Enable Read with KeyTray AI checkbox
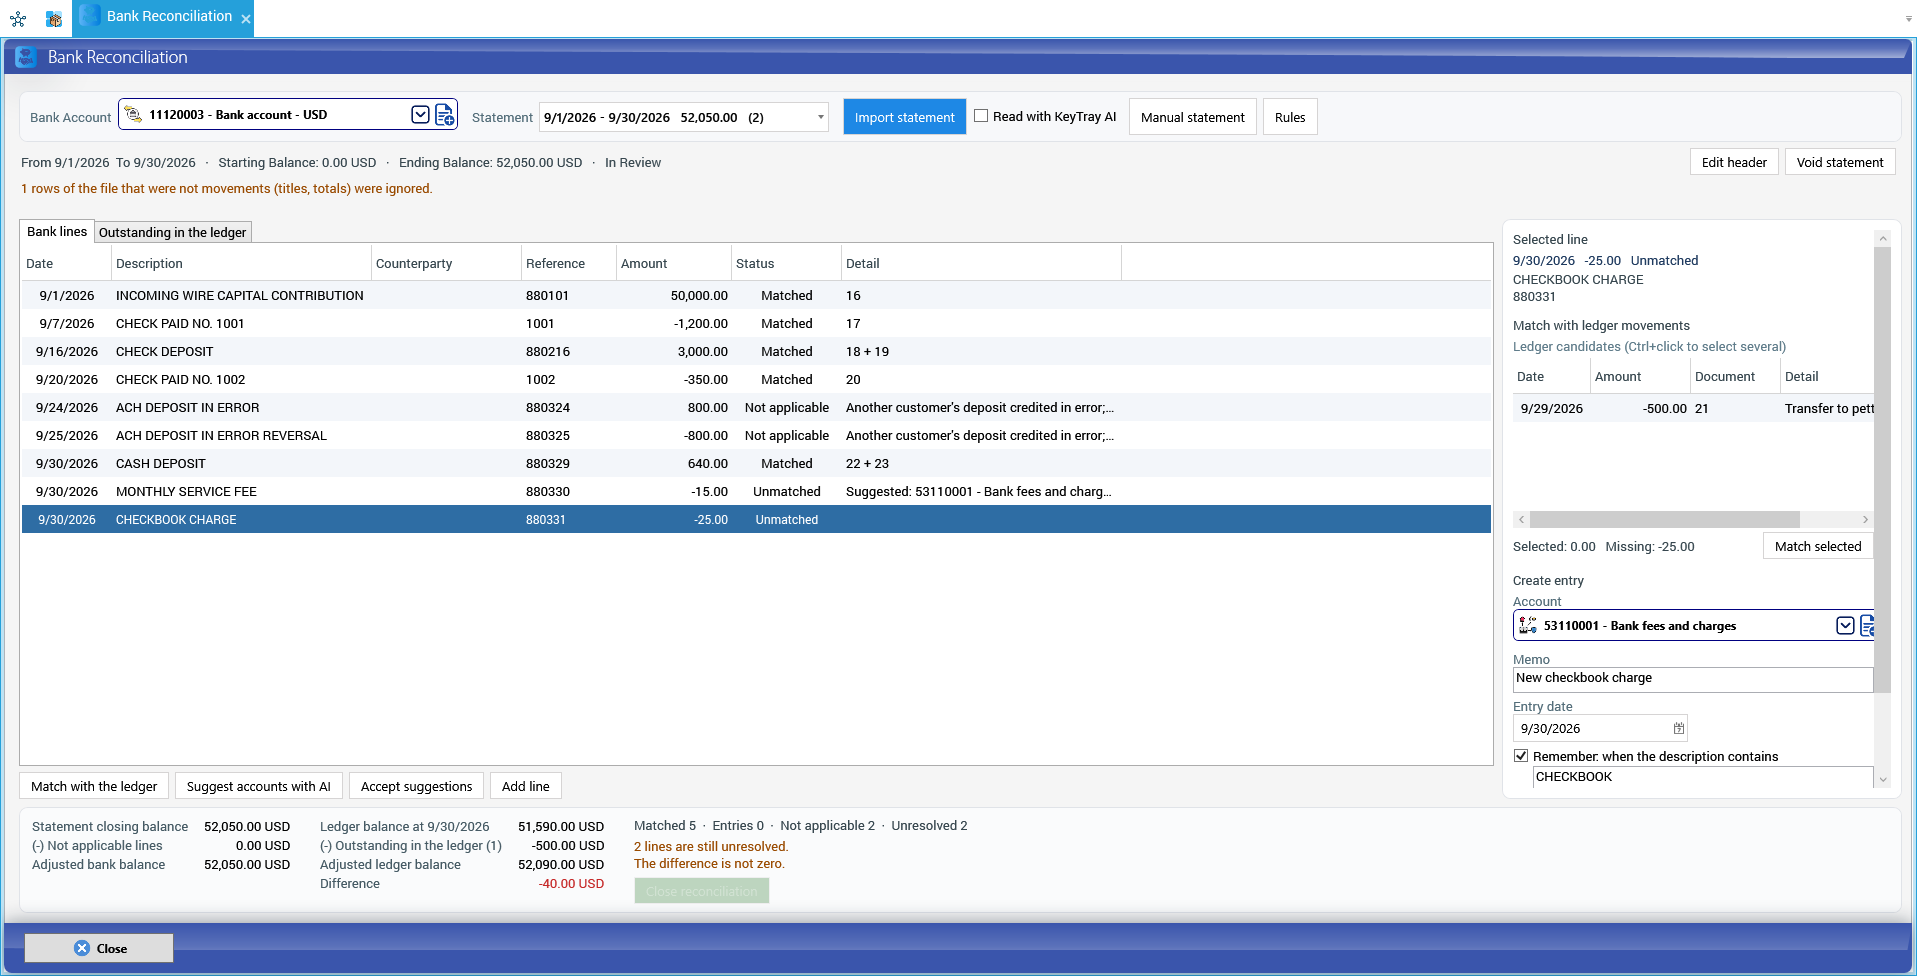 [x=981, y=116]
